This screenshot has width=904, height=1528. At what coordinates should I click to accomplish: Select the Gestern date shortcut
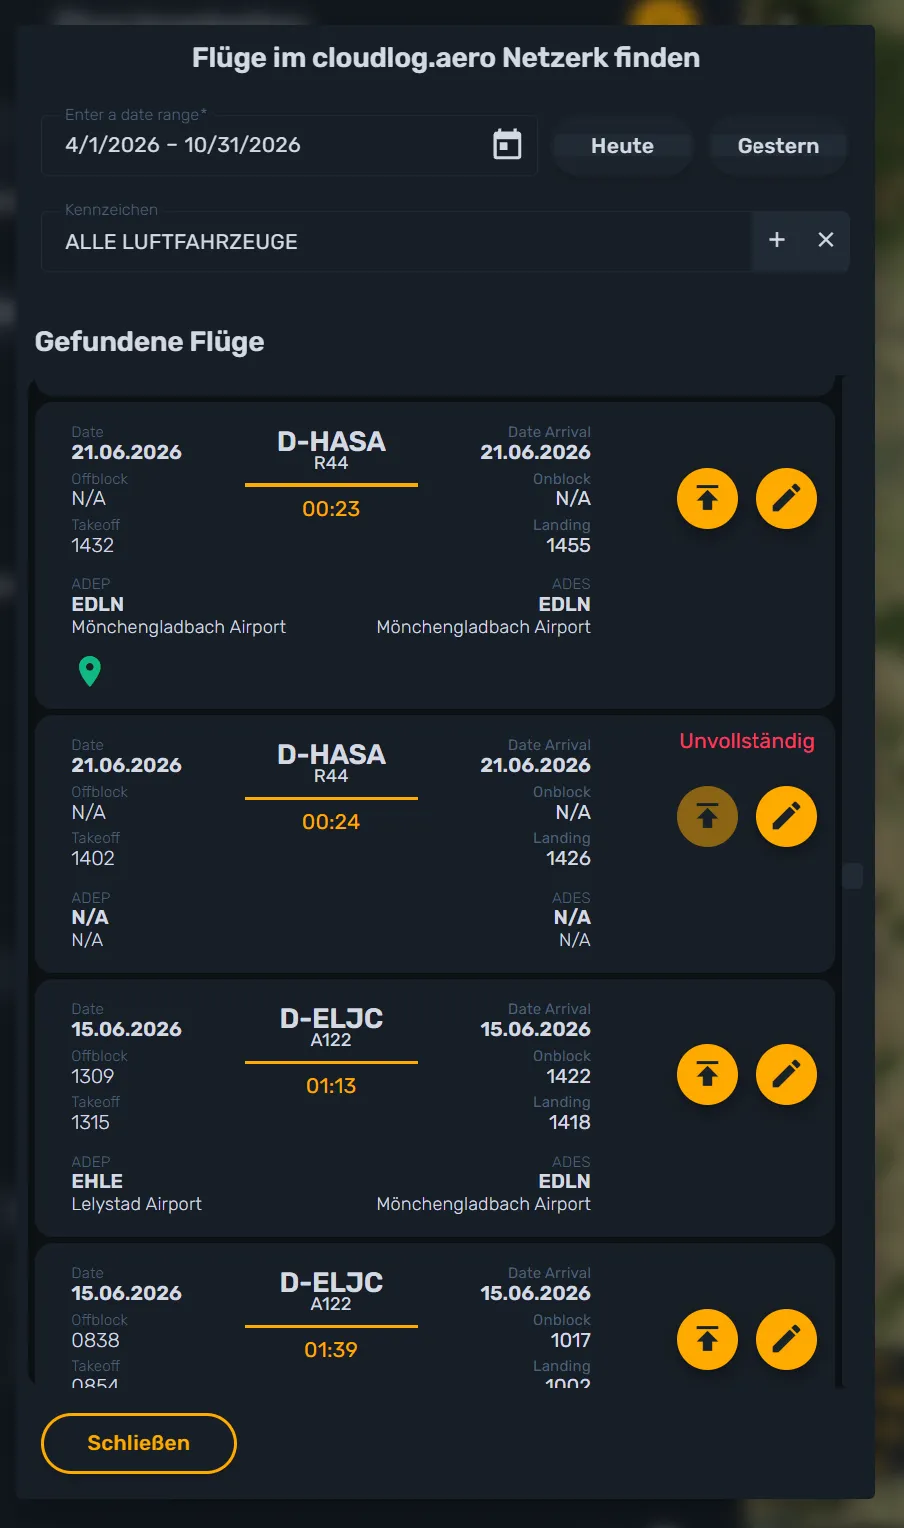[778, 146]
